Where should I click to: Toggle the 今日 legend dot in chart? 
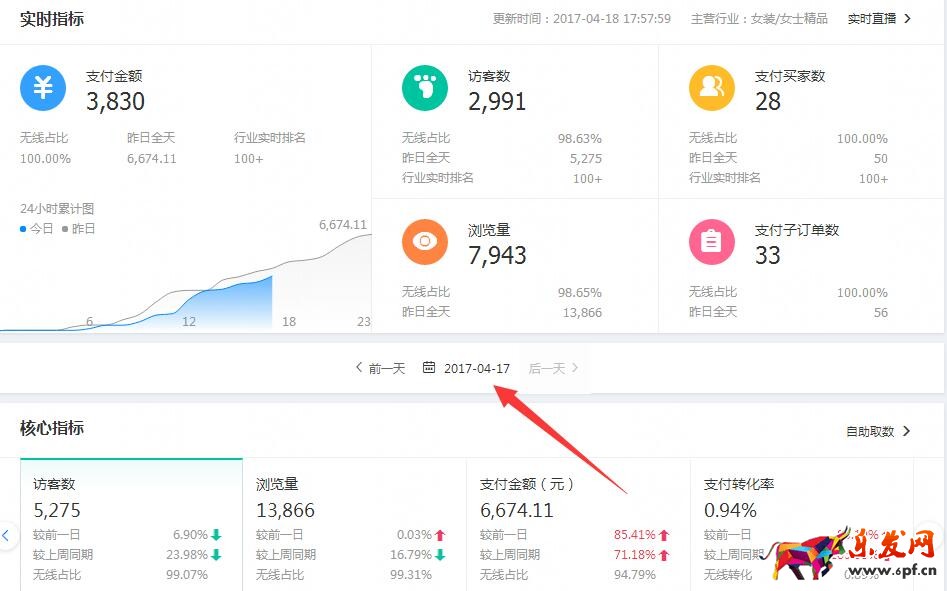tap(24, 229)
